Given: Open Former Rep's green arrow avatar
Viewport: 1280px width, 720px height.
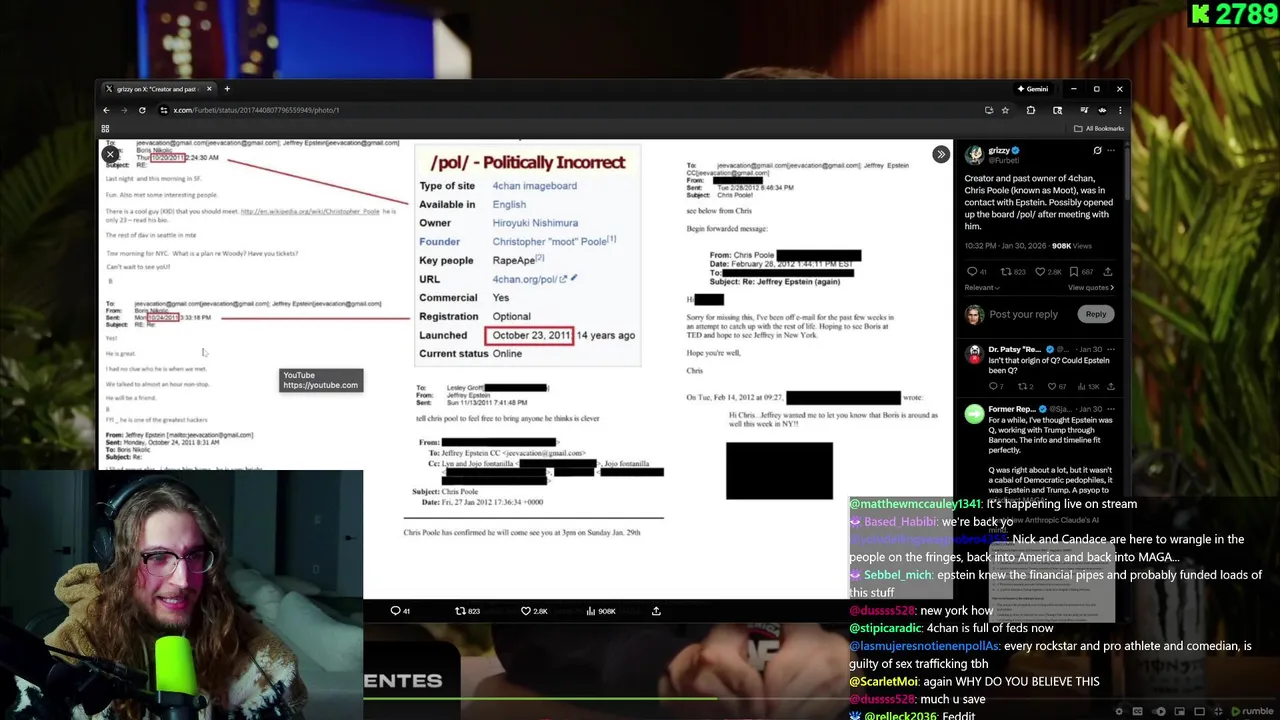Looking at the screenshot, I should [974, 413].
